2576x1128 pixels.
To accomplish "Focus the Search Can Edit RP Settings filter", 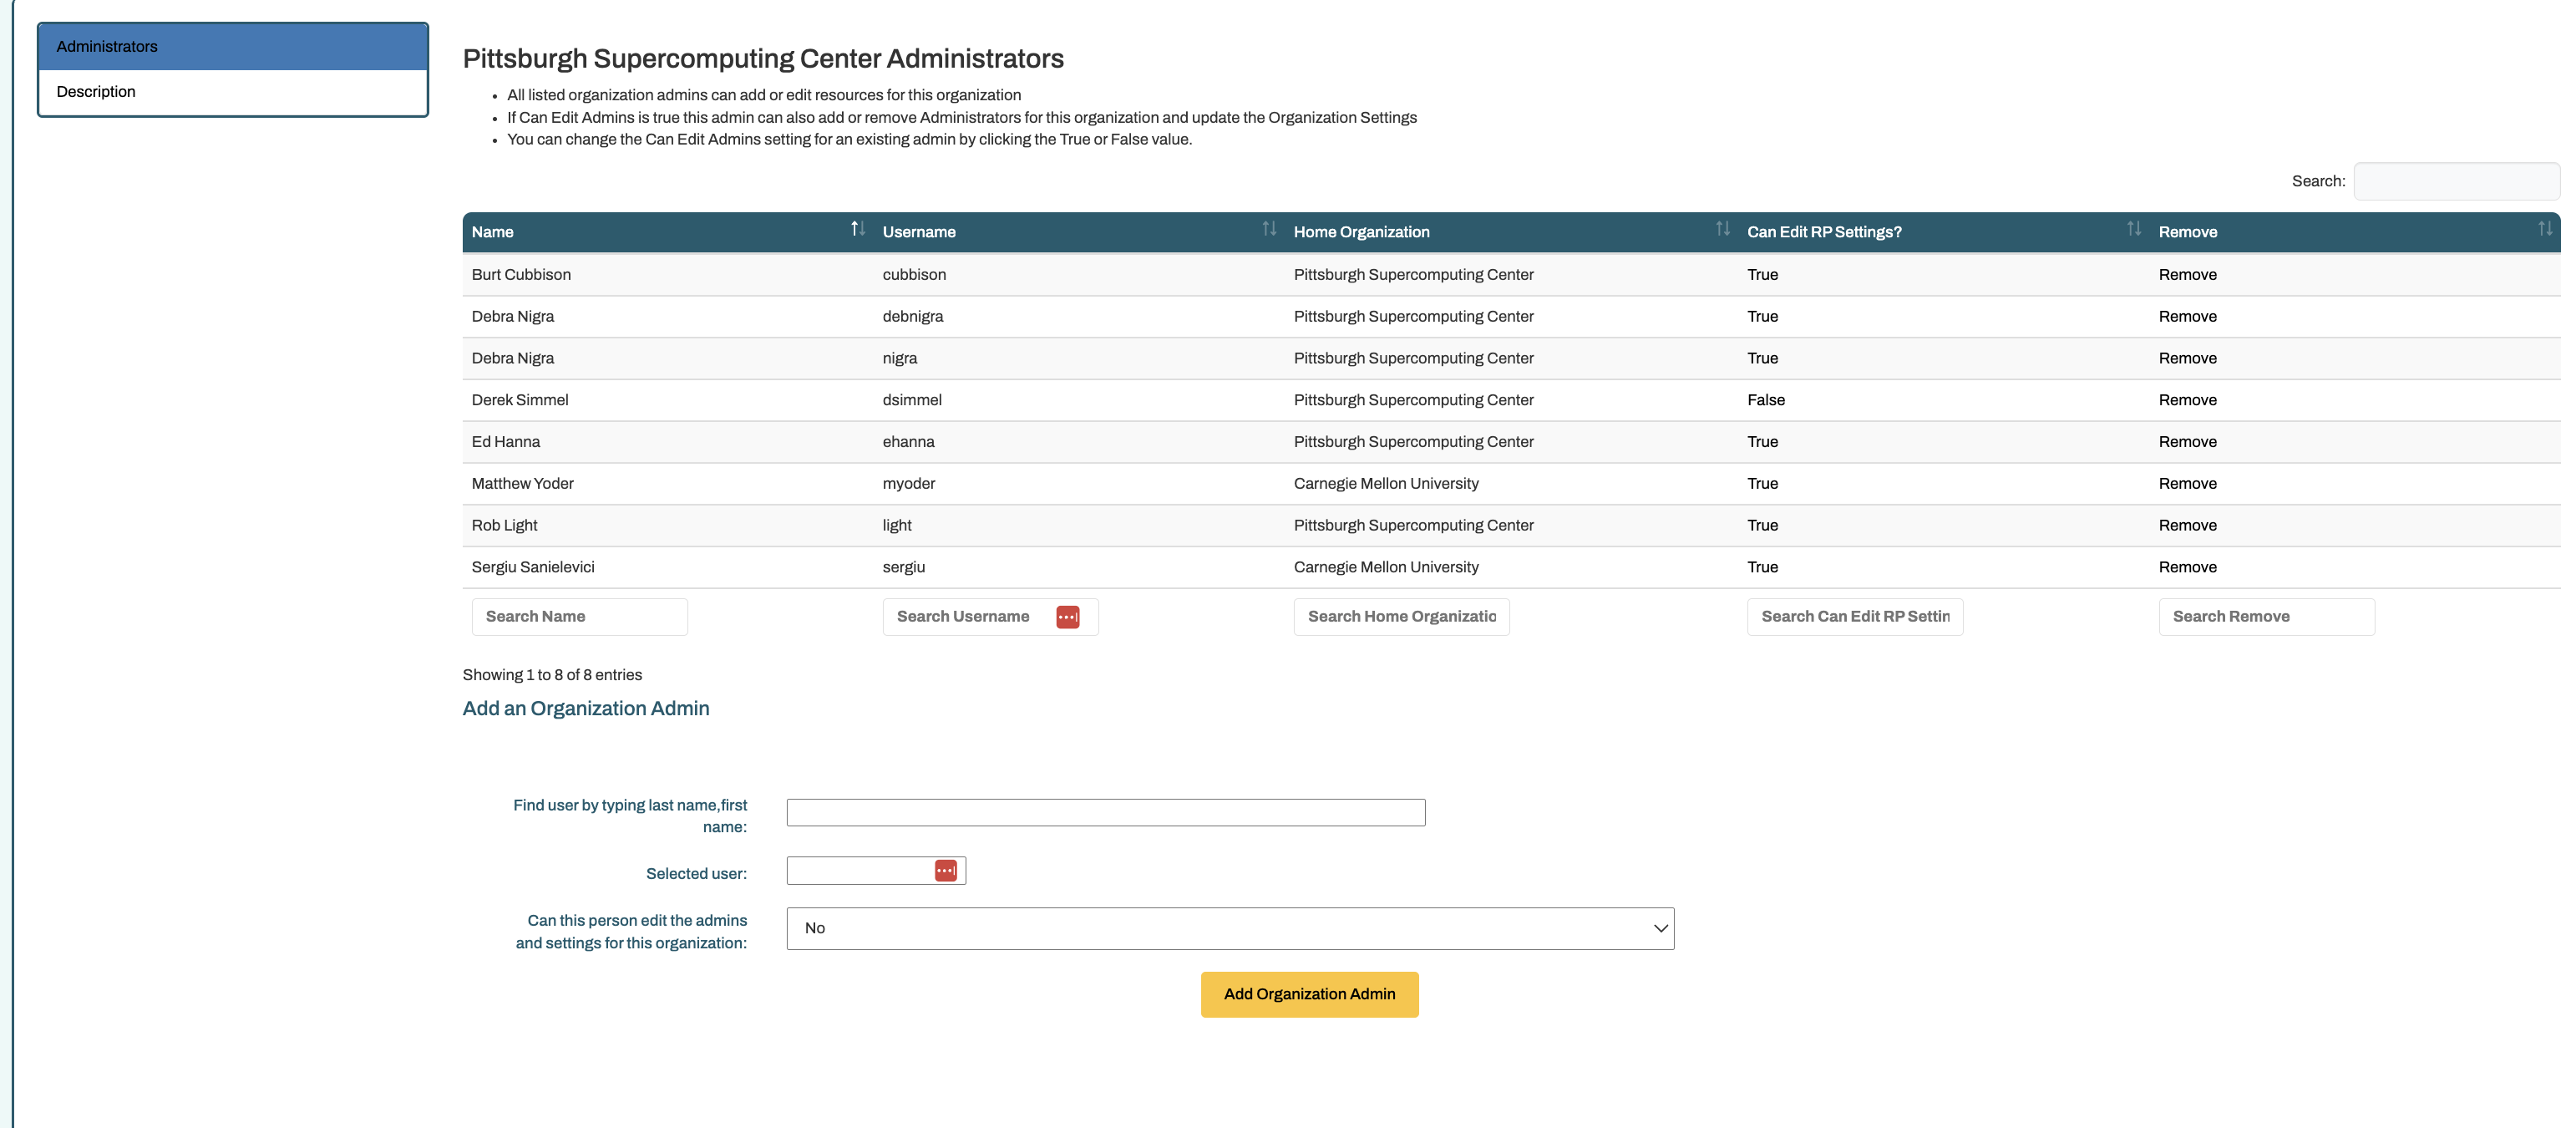I will [1855, 617].
